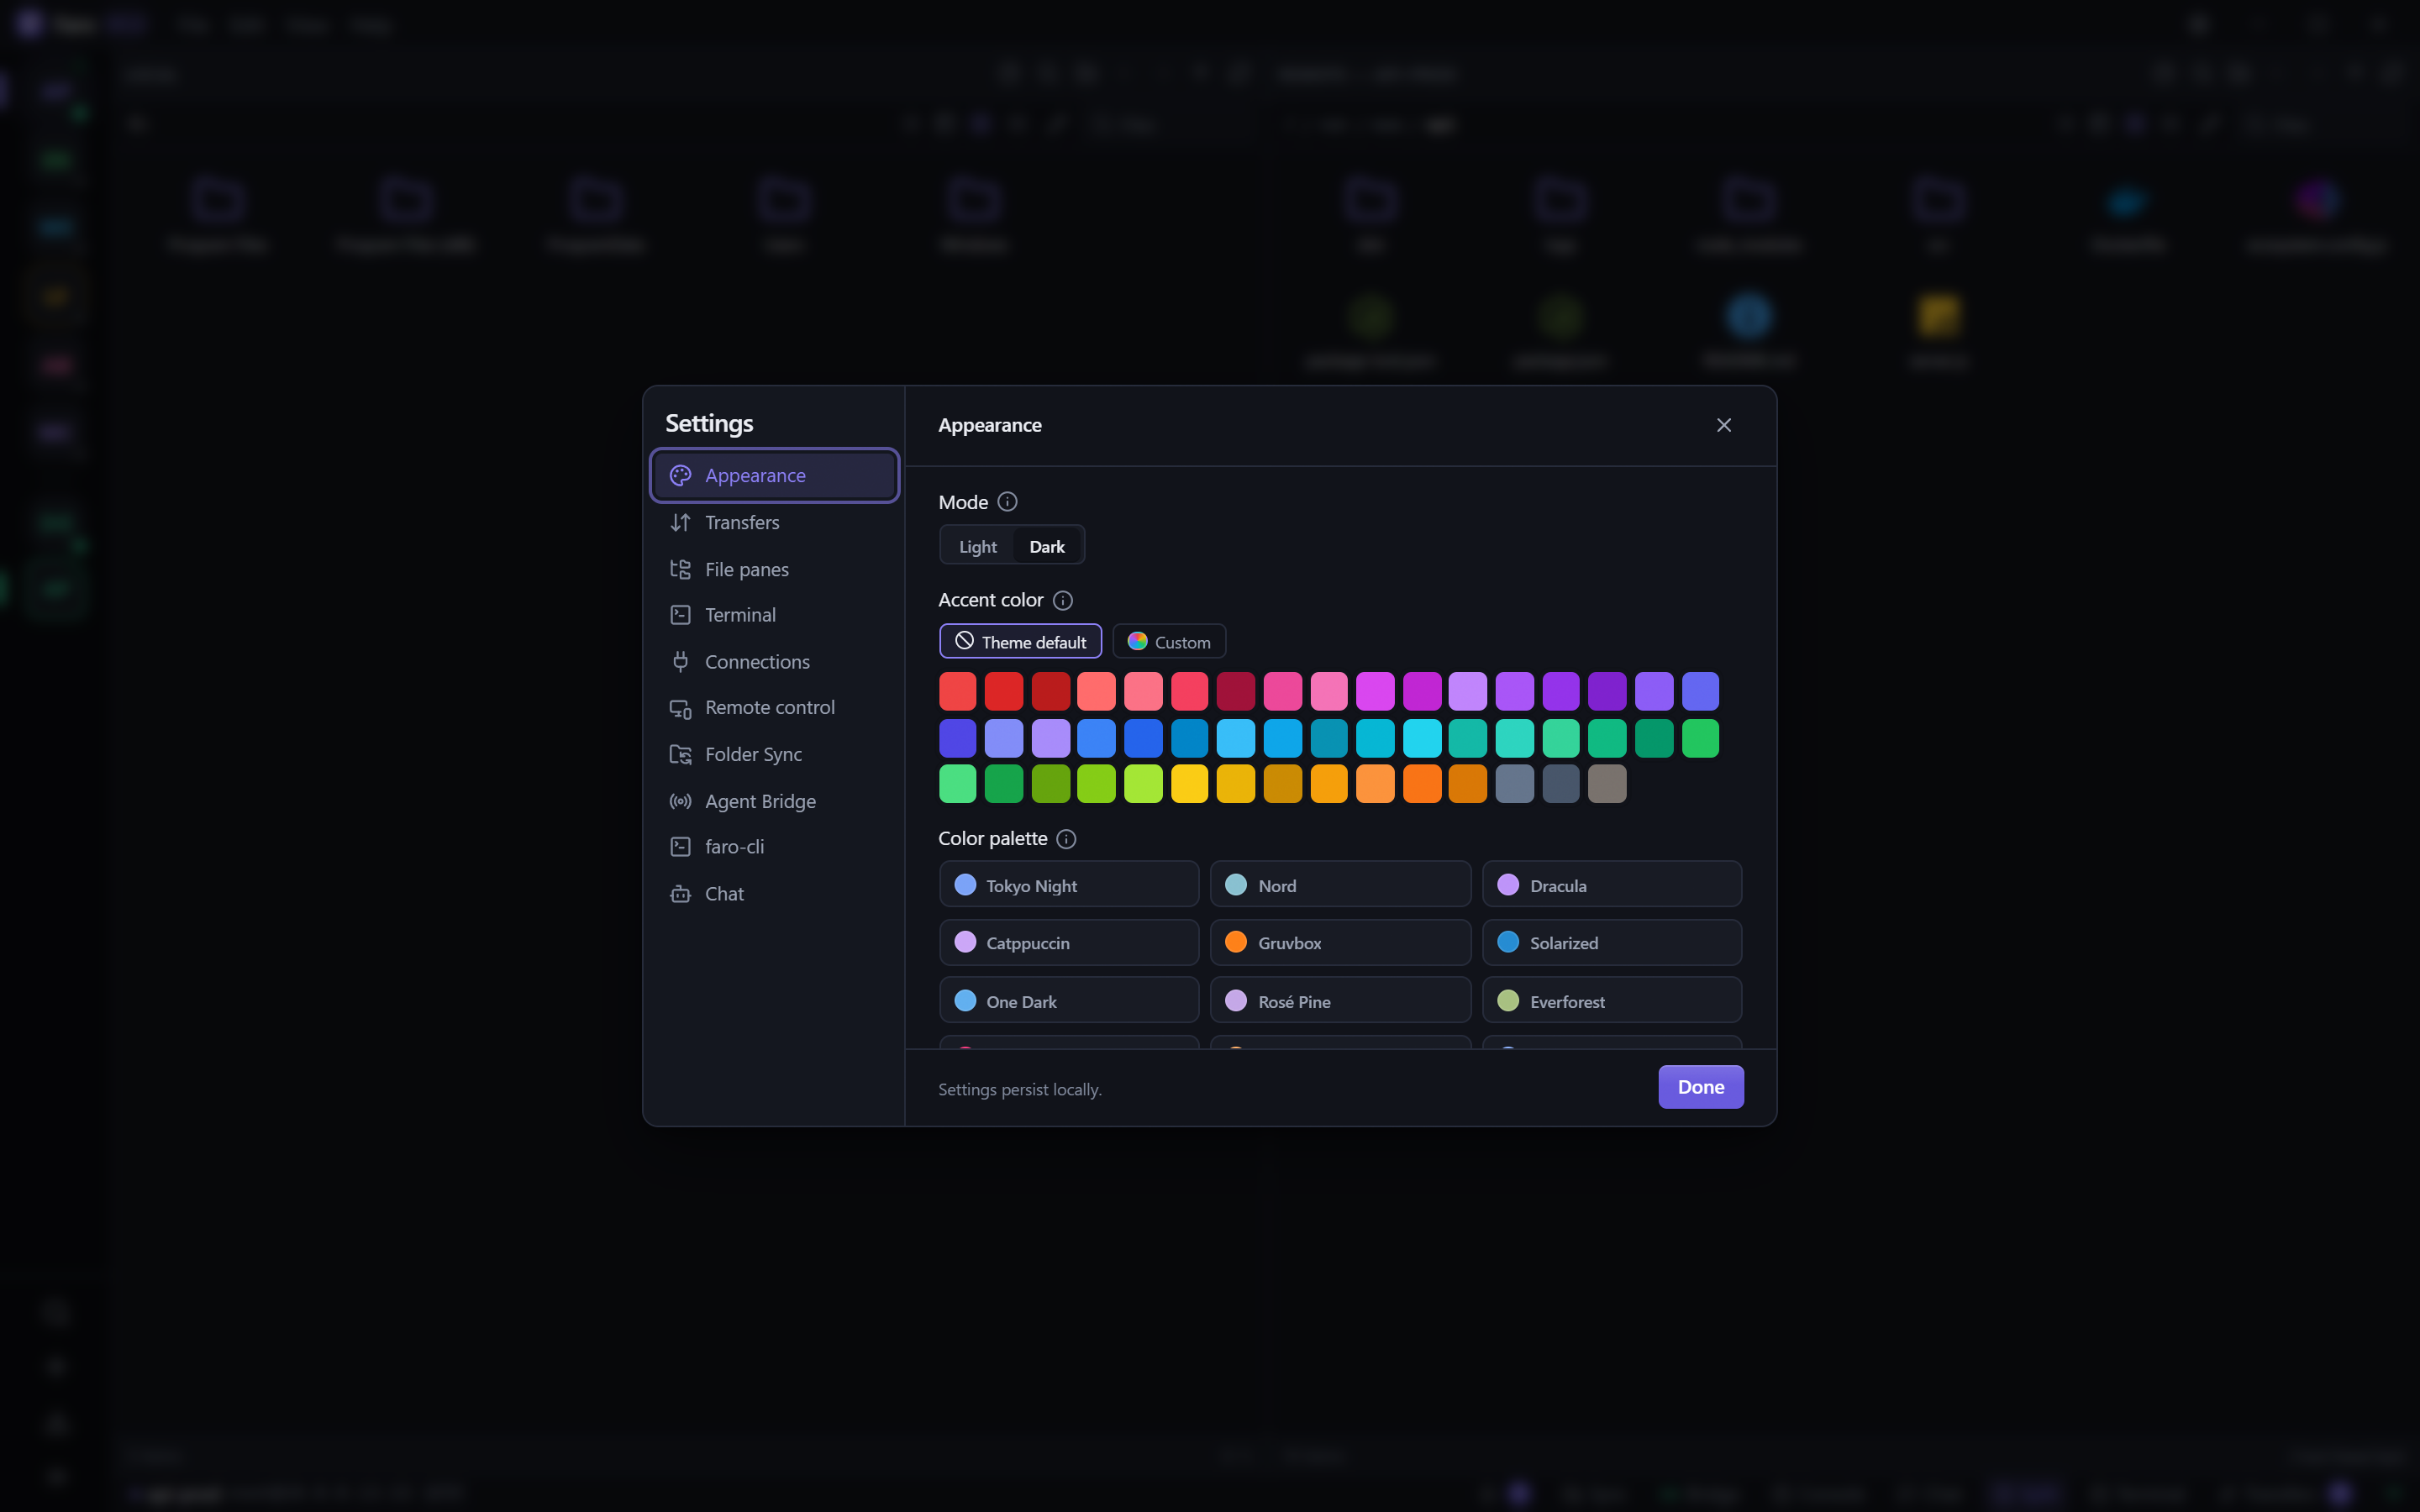Click the Folder Sync icon
2420x1512 pixels.
[x=680, y=754]
